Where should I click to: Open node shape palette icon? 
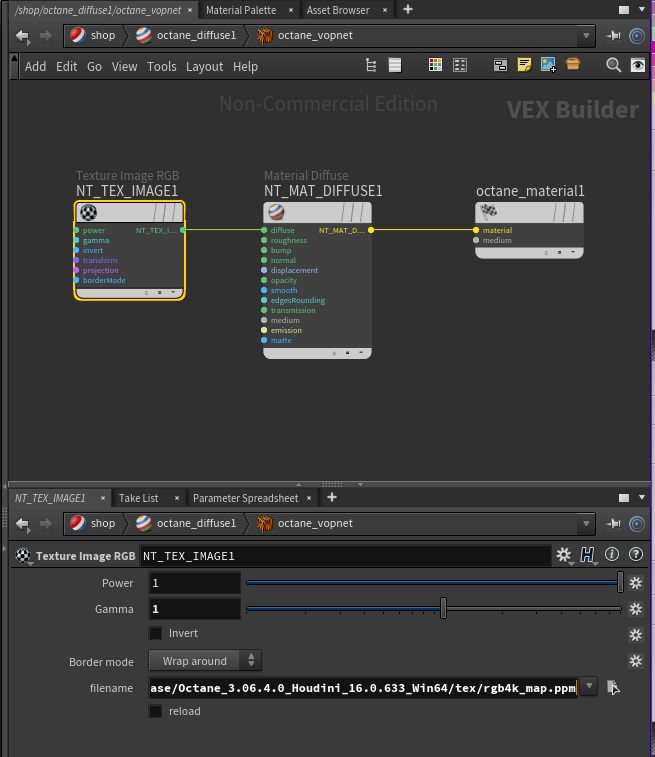pos(460,65)
